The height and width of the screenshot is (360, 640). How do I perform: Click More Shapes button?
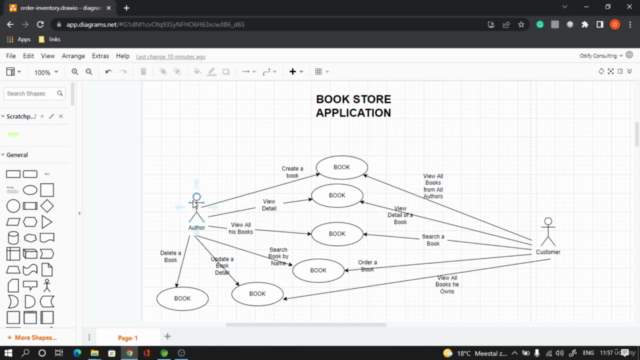pyautogui.click(x=32, y=338)
